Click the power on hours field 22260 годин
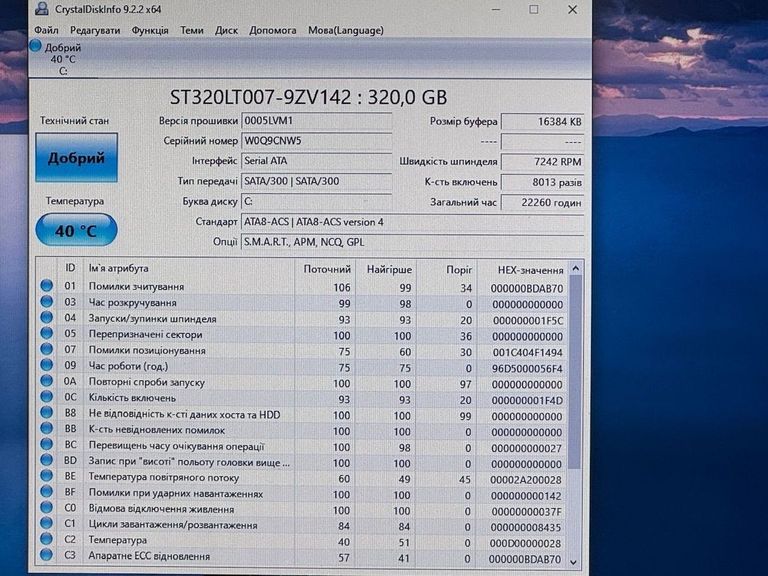This screenshot has width=768, height=576. pos(543,203)
